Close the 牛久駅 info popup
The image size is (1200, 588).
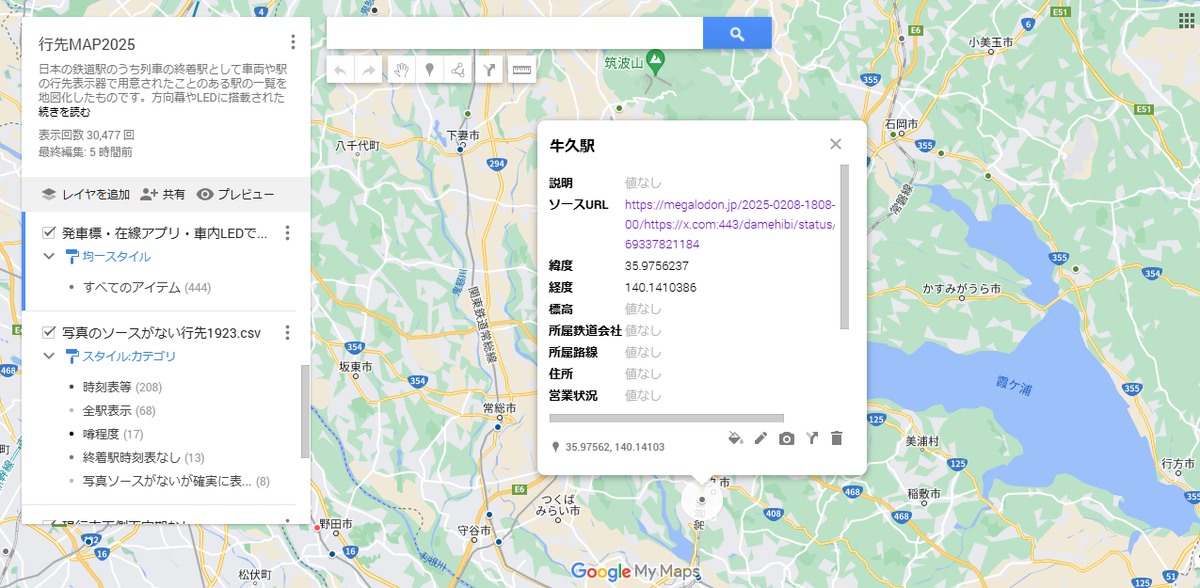pos(836,144)
